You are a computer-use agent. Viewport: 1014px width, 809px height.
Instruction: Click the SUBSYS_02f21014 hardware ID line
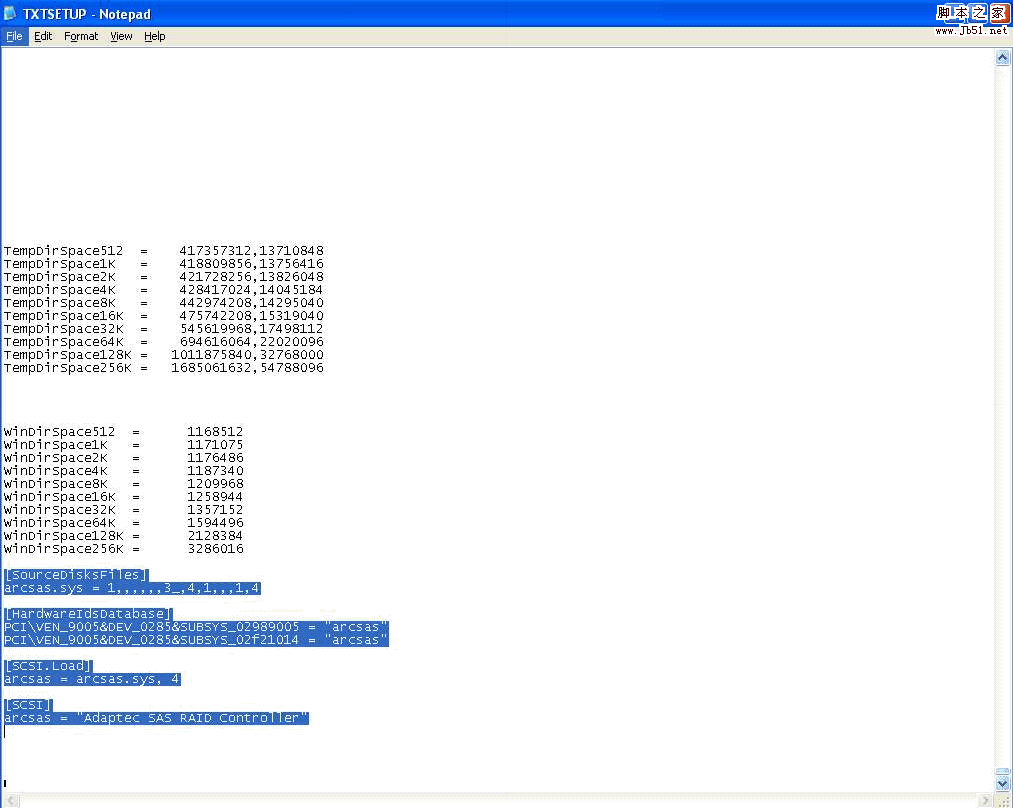coord(196,640)
